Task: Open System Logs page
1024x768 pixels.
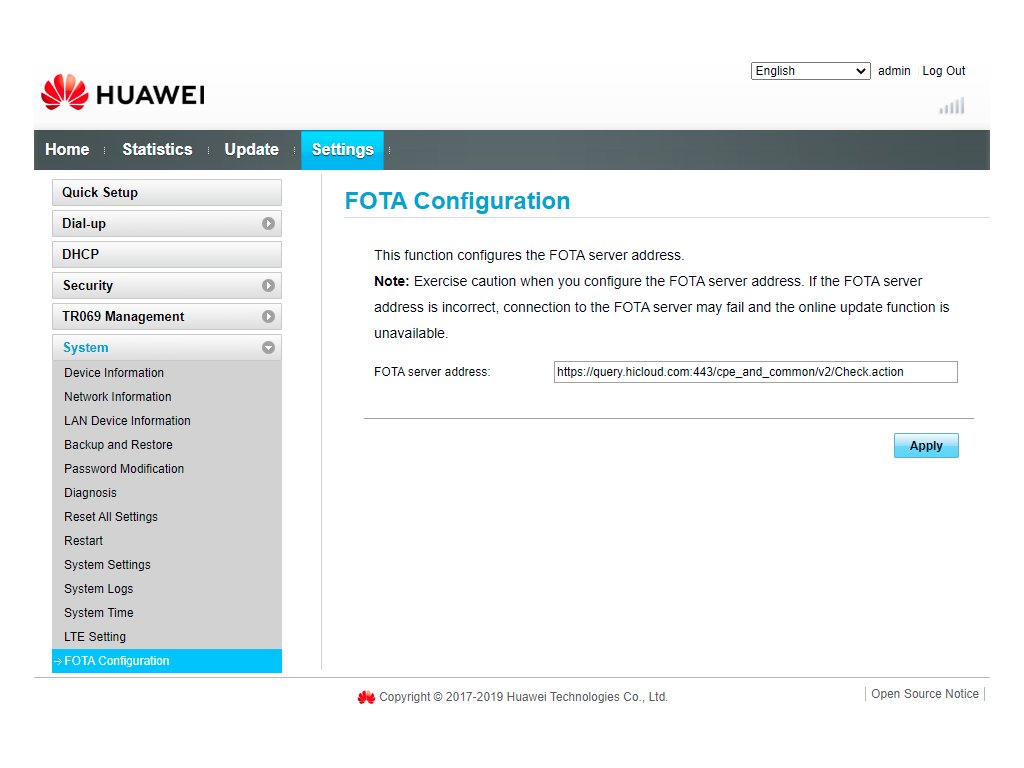Action: [x=99, y=588]
